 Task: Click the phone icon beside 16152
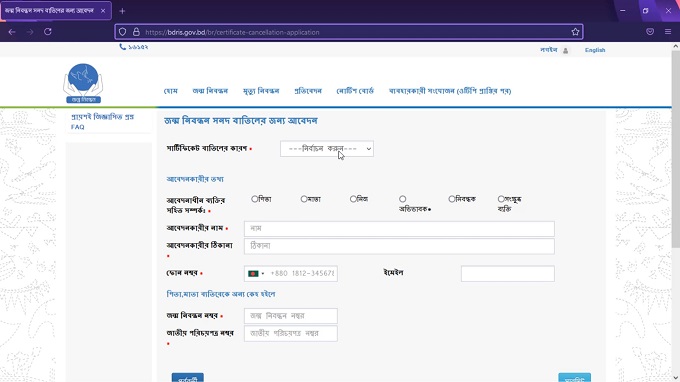point(123,47)
